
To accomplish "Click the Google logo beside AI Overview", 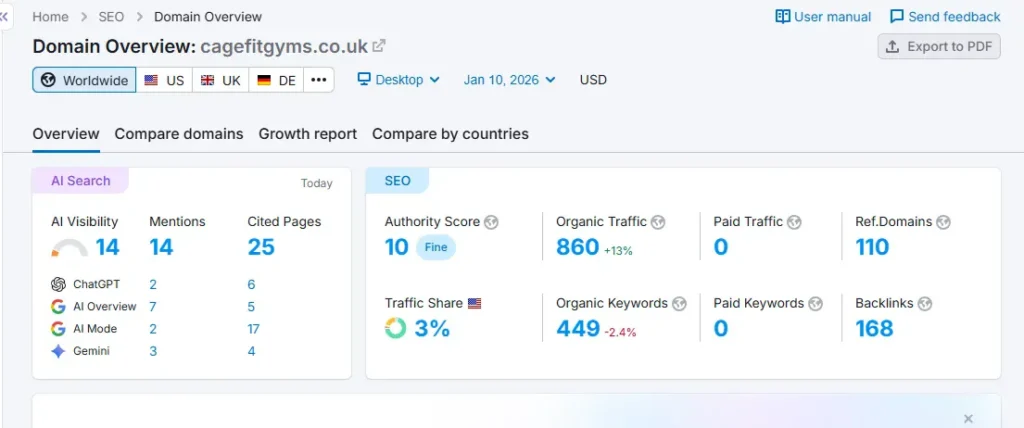I will (x=59, y=306).
